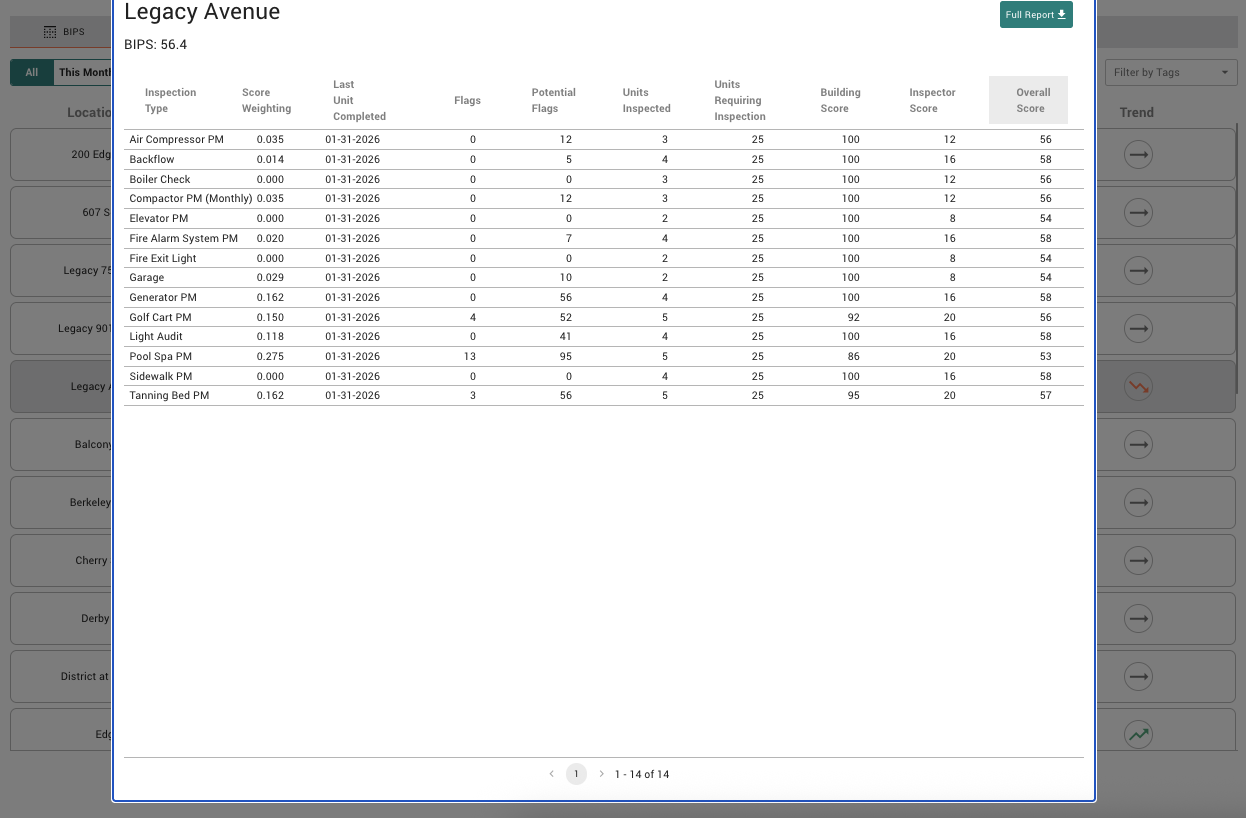1246x818 pixels.
Task: Select the All filter button
Action: [32, 72]
